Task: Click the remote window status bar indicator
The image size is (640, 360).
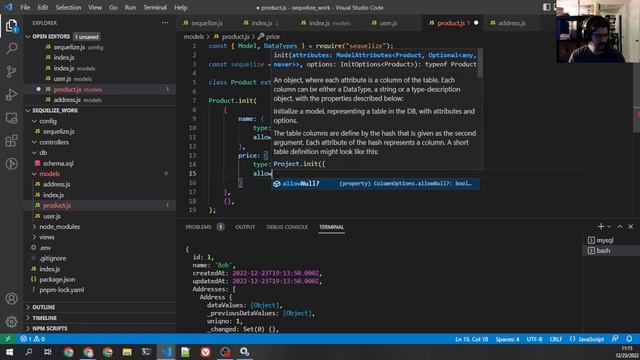Action: point(8,339)
